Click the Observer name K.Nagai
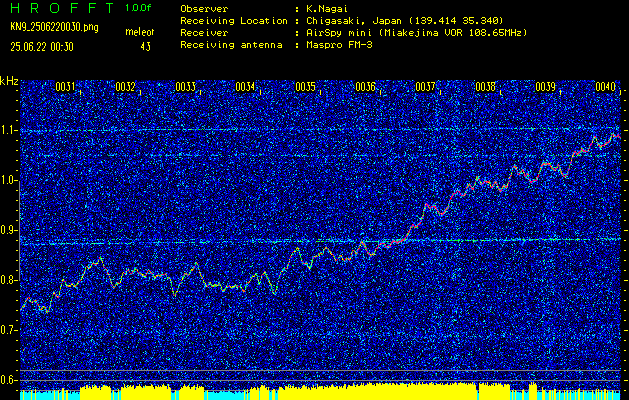 click(x=326, y=8)
